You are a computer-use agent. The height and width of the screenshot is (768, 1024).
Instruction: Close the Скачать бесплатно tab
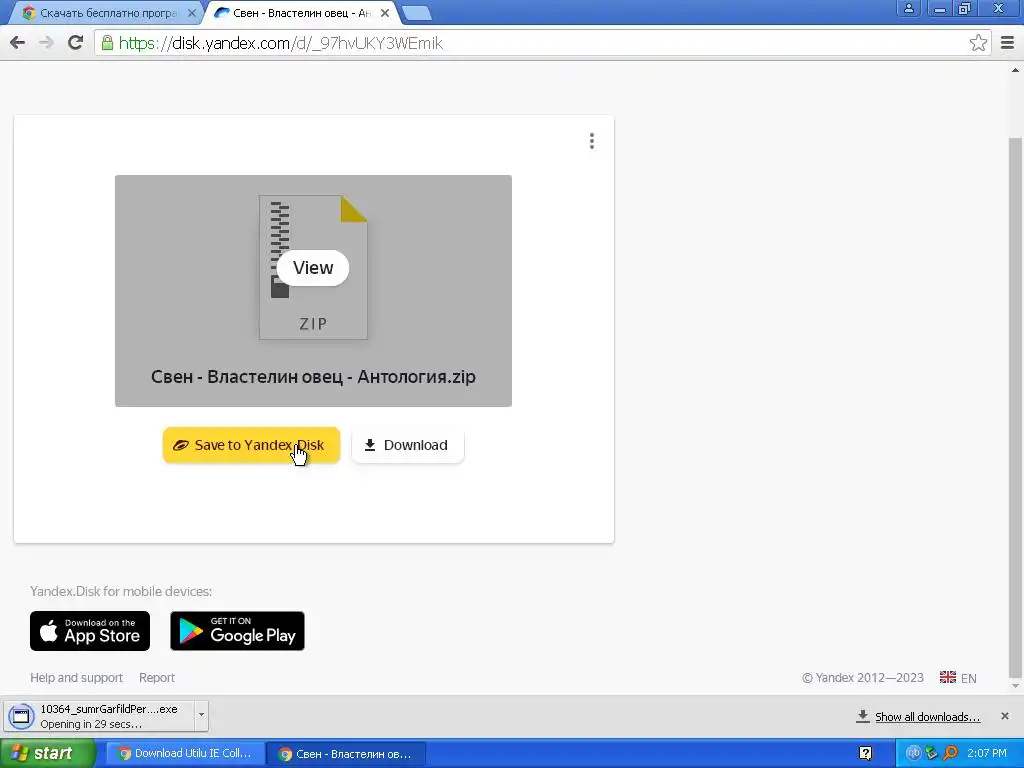(x=191, y=13)
